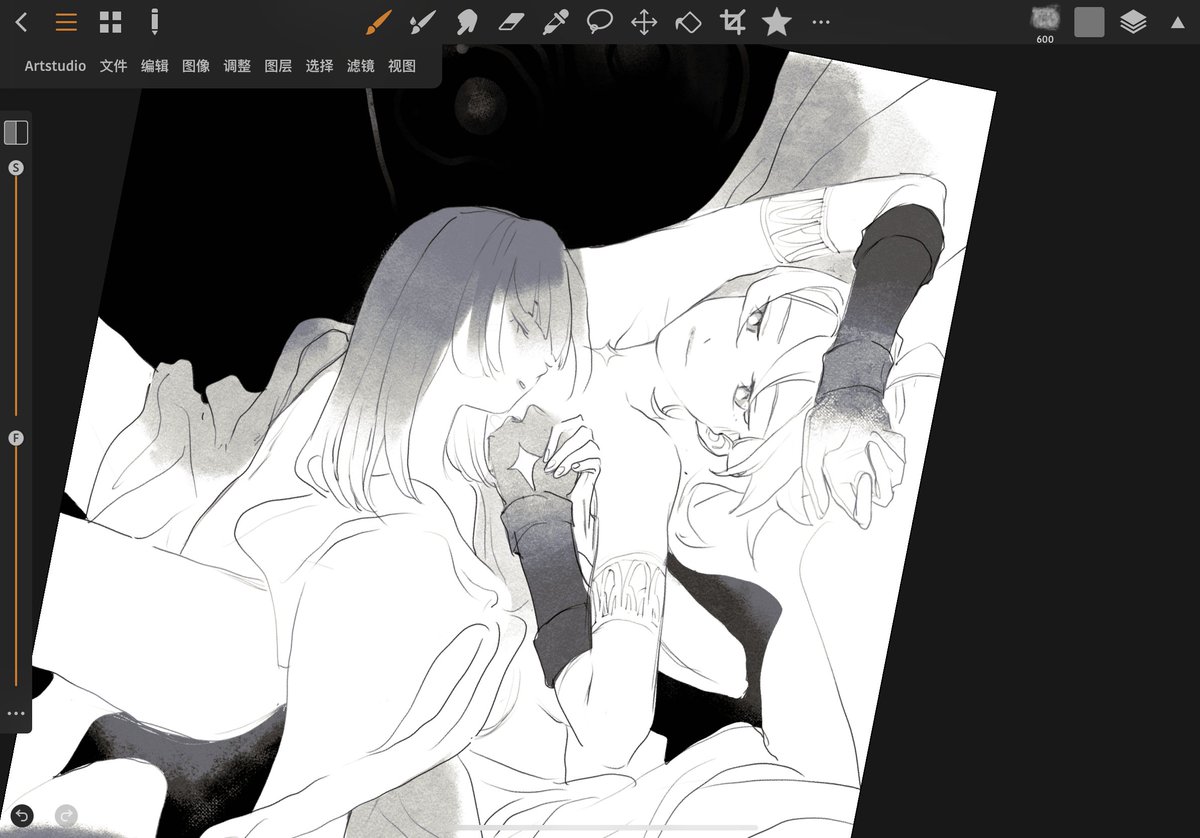The image size is (1200, 838).
Task: Click the F flow slider handle
Action: tap(16, 438)
